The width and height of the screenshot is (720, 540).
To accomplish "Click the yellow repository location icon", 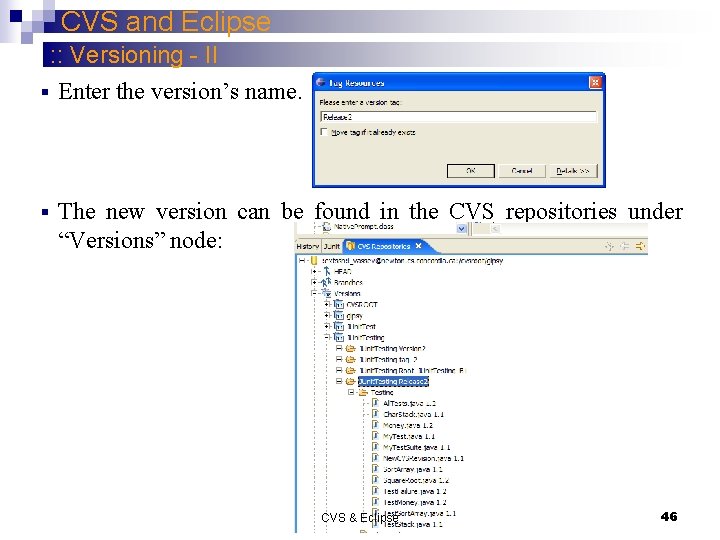I will coord(314,261).
